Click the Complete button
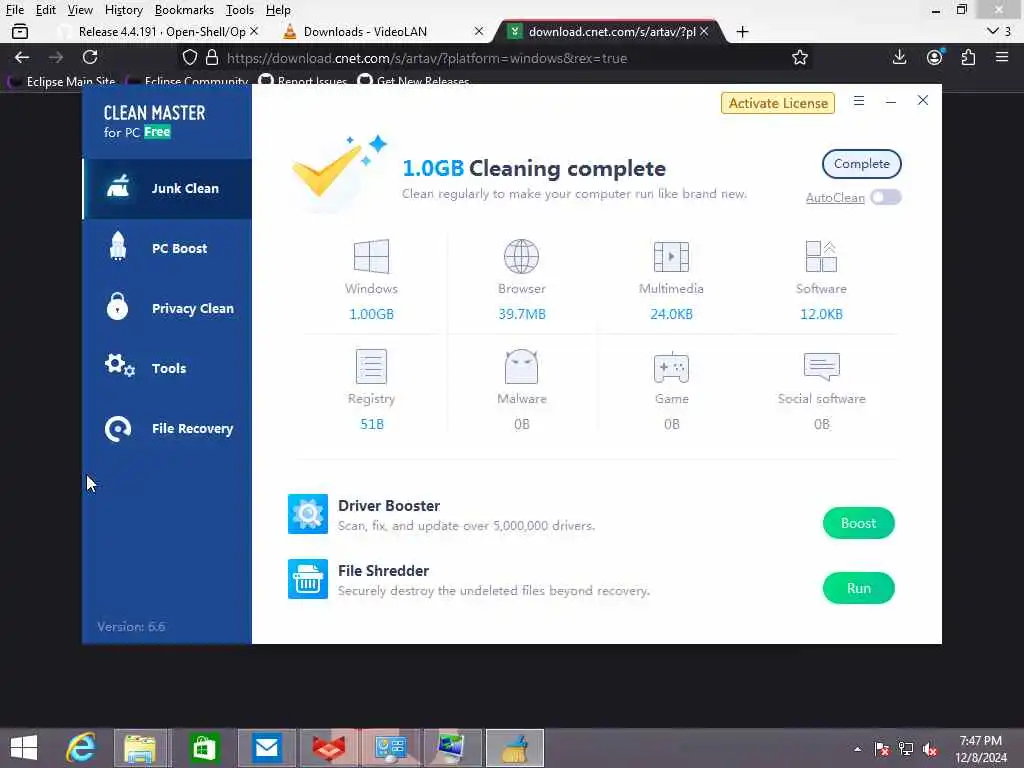Viewport: 1024px width, 768px height. (861, 164)
